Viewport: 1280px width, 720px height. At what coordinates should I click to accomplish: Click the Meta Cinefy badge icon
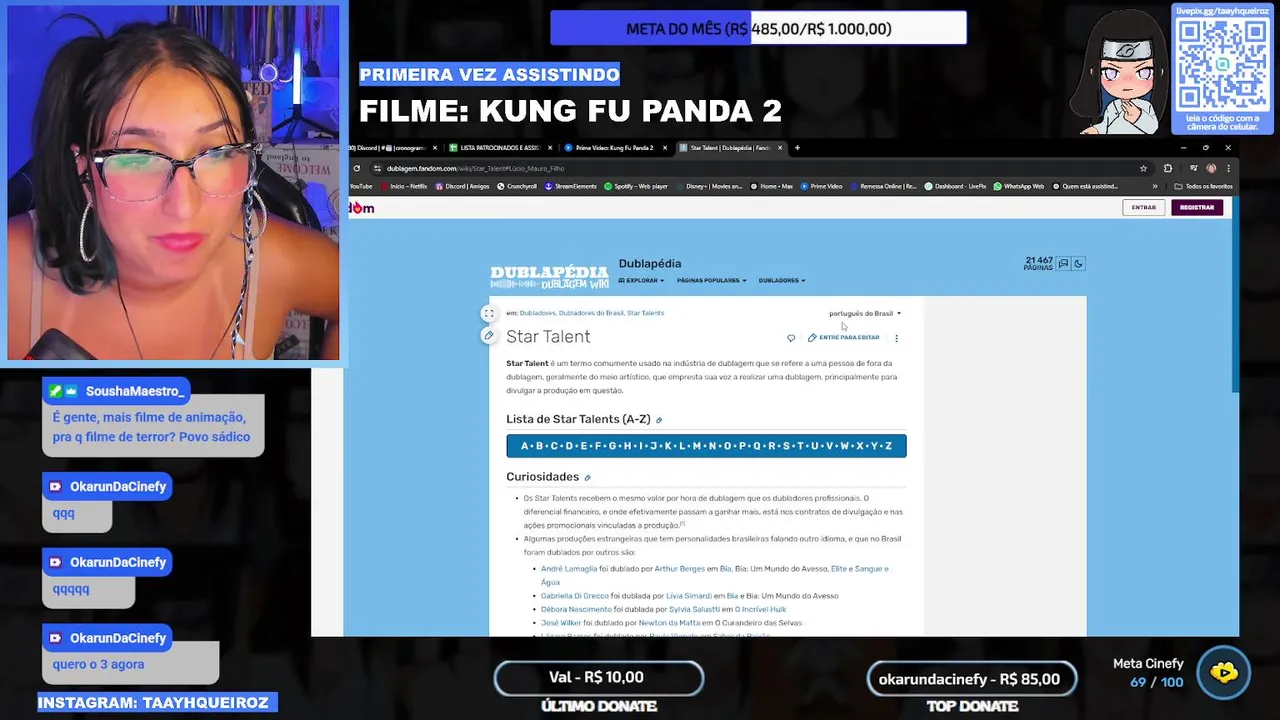point(1223,673)
